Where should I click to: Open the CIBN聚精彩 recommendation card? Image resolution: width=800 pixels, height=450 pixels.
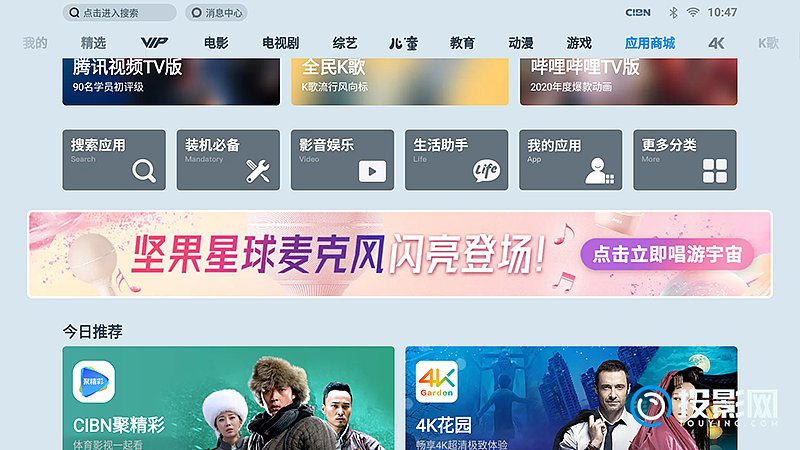(229, 398)
